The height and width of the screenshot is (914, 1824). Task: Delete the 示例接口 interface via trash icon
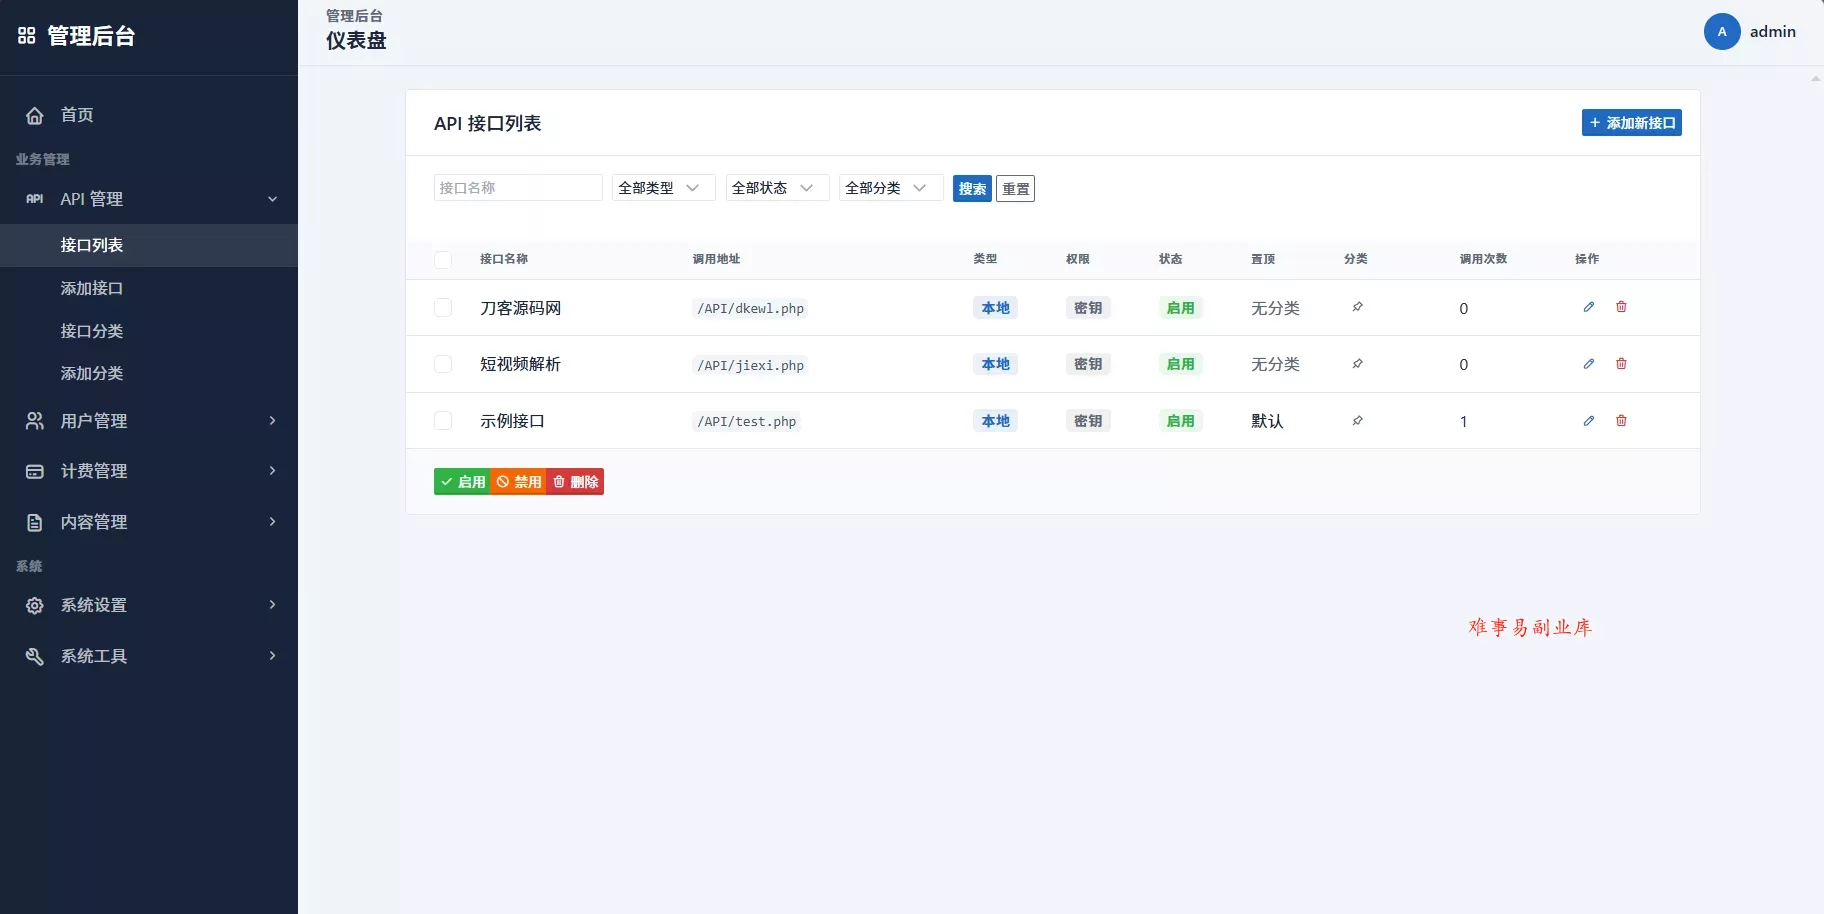[1621, 421]
